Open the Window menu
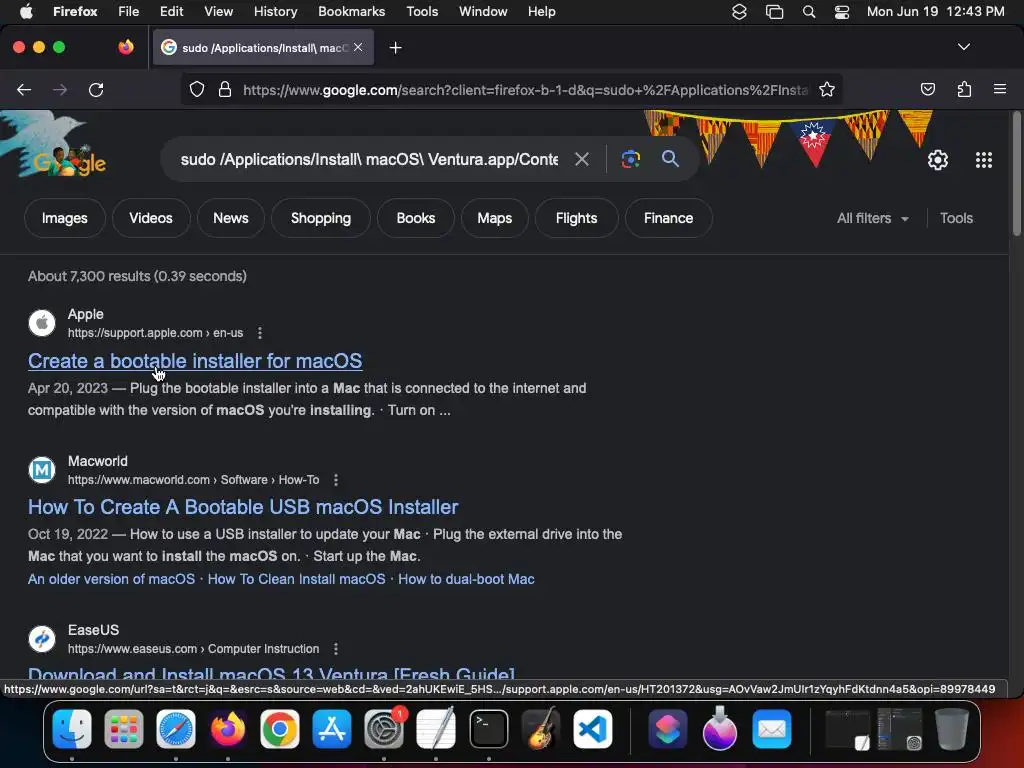This screenshot has height=768, width=1024. tap(483, 12)
